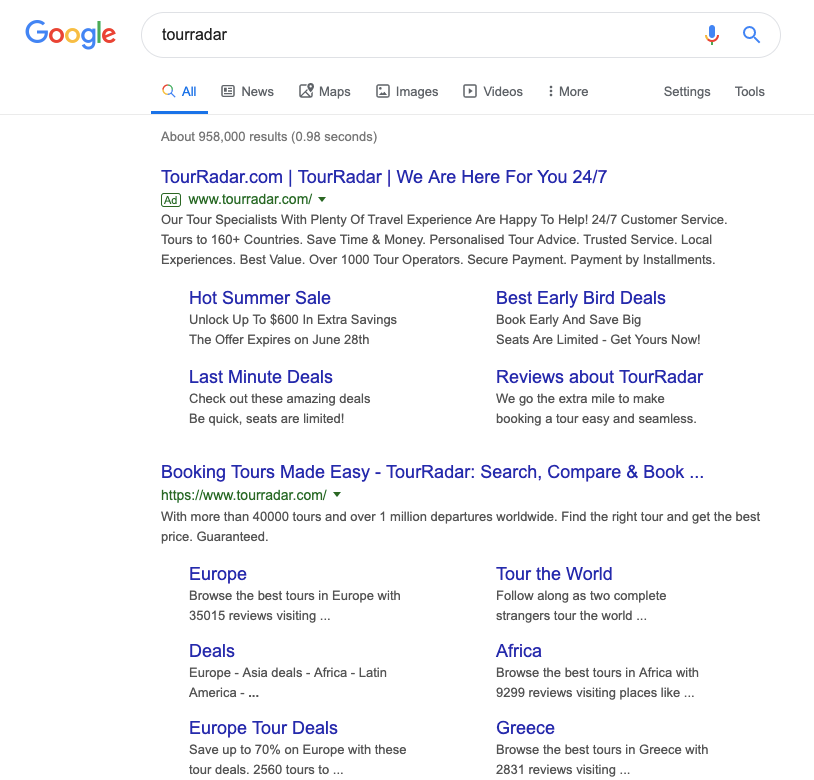Click the Maps tab icon
This screenshot has height=780, width=814.
click(306, 91)
